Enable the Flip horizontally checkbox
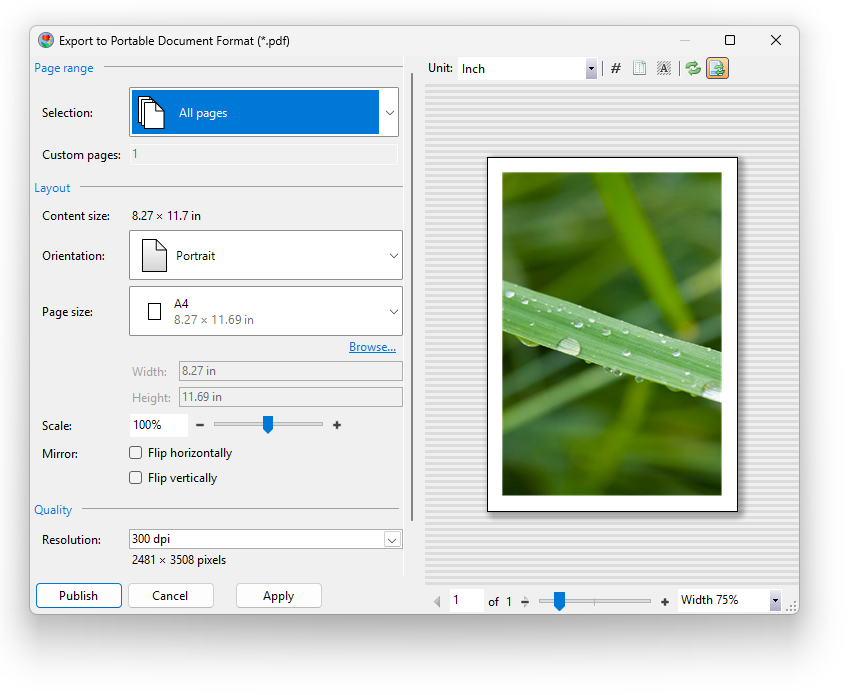Screen dimensions: 855x695 (136, 453)
